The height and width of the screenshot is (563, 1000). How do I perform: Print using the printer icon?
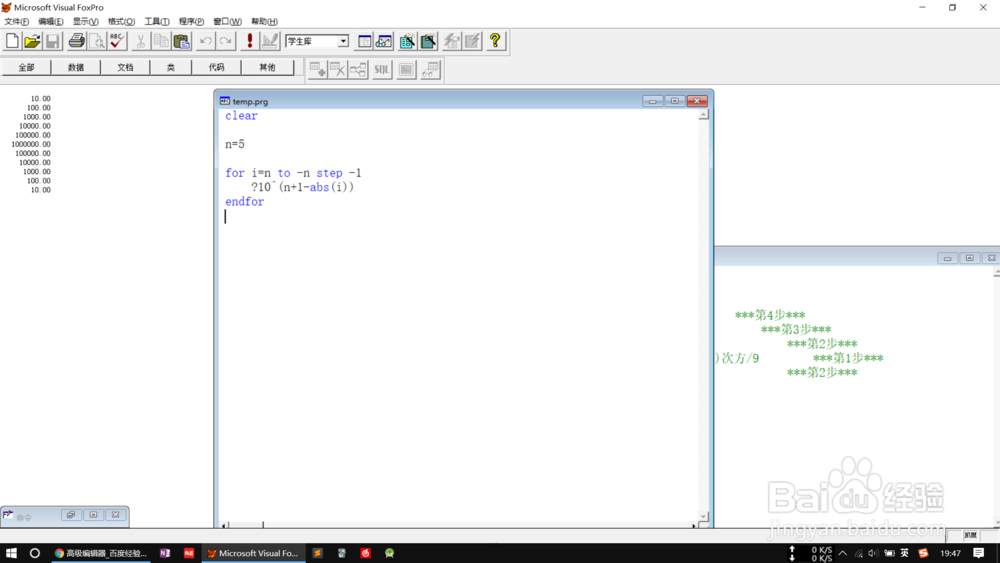click(77, 41)
